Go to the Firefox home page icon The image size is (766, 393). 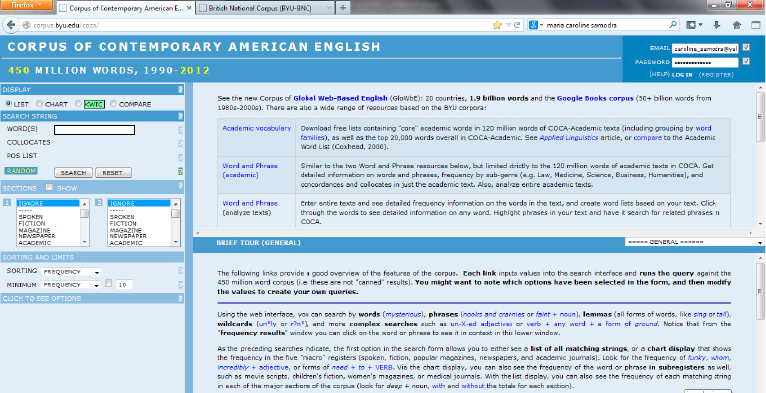(x=737, y=25)
